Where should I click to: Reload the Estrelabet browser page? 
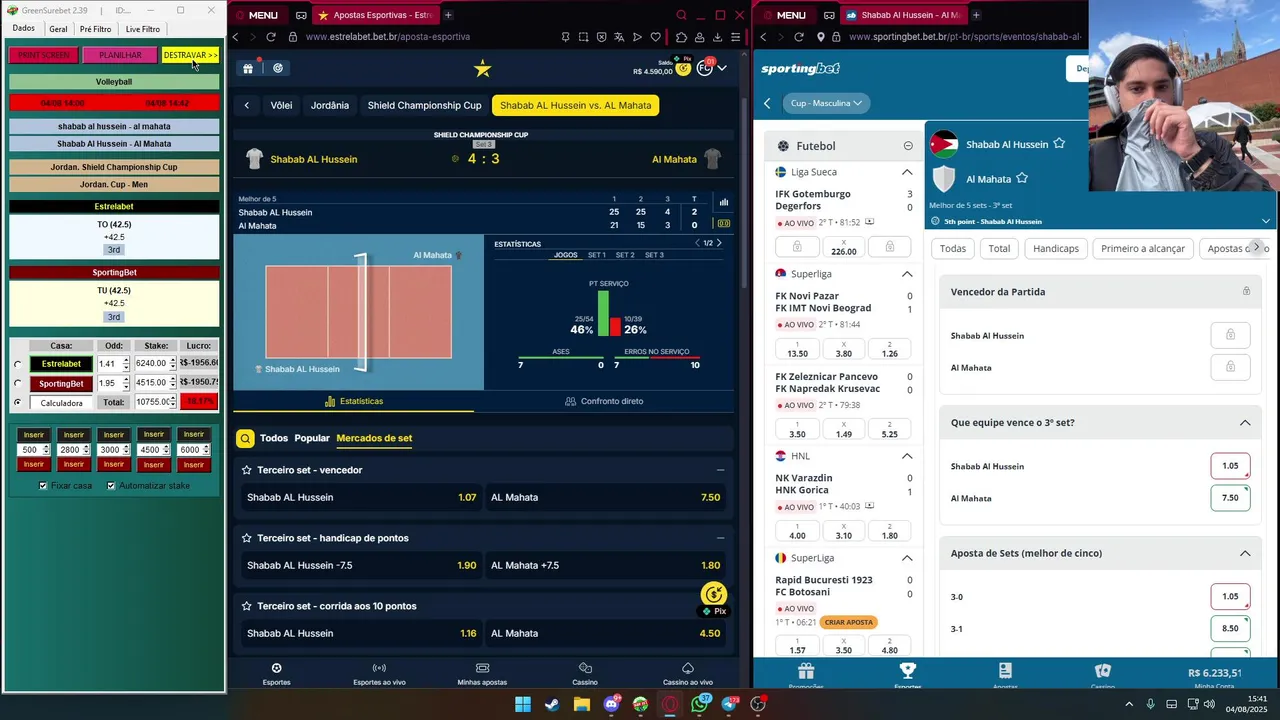tap(270, 37)
